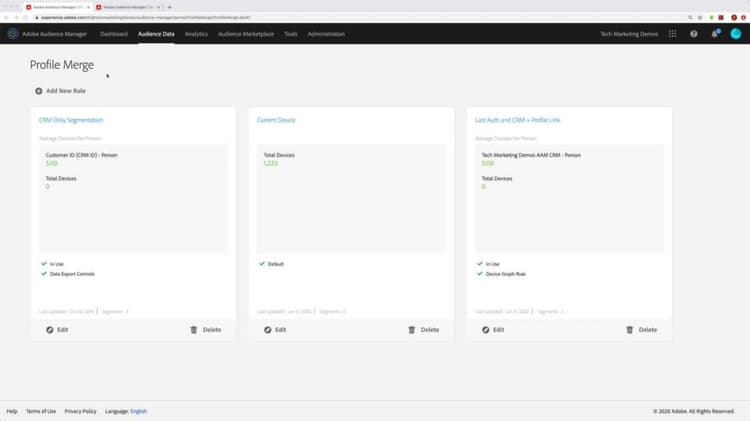
Task: Open the notifications bell icon
Action: click(x=715, y=33)
